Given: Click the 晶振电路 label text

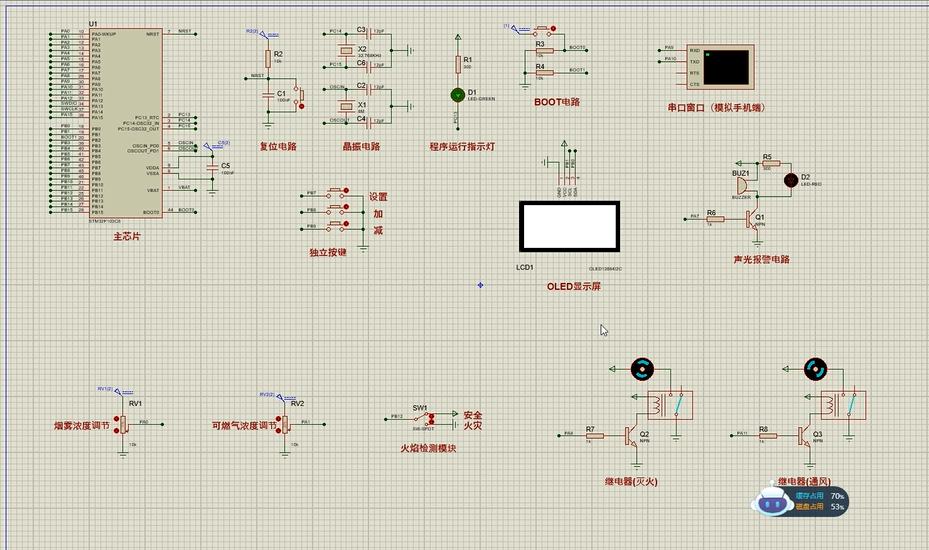Looking at the screenshot, I should (x=361, y=146).
